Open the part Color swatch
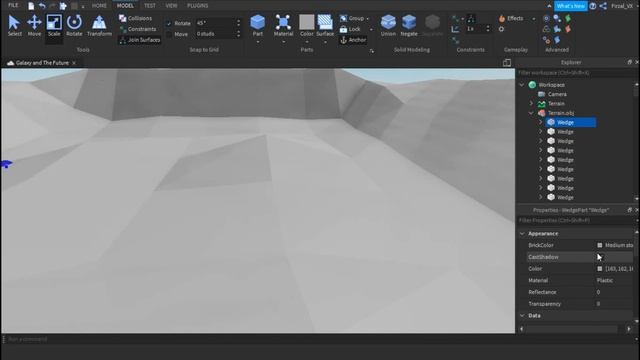This screenshot has height=360, width=640. (307, 22)
